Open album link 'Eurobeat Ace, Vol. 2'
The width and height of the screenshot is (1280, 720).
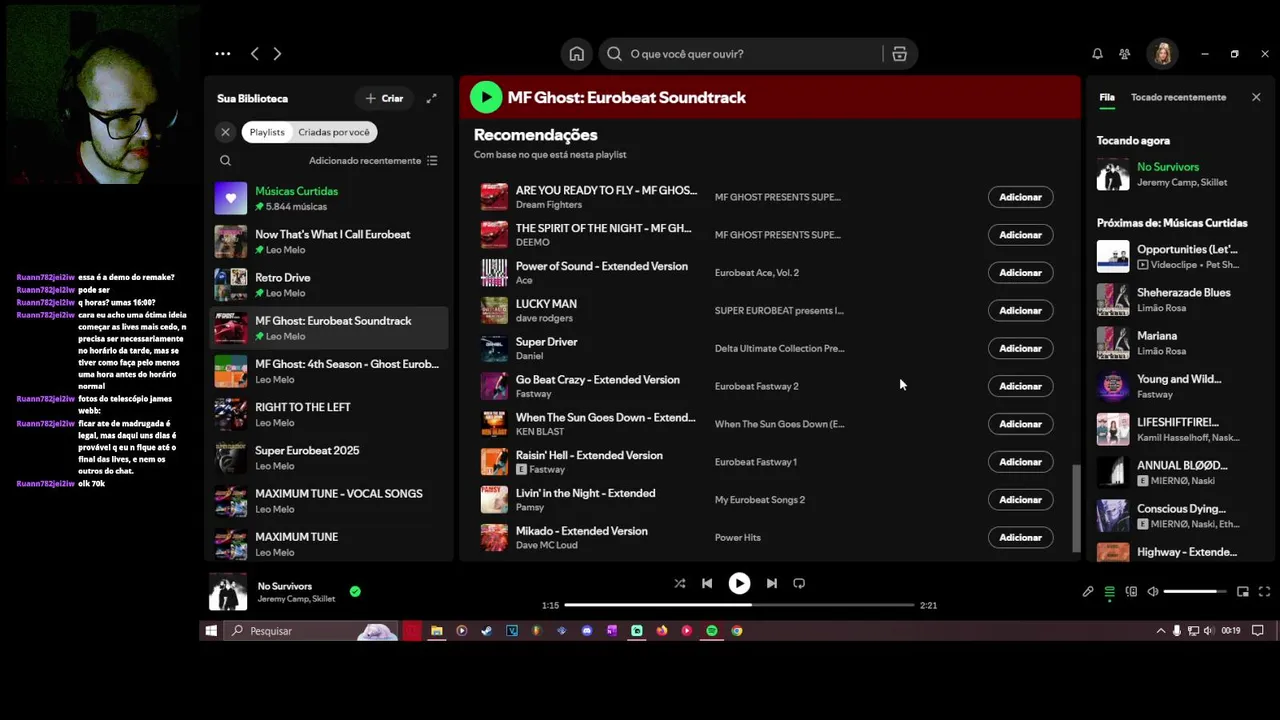[x=756, y=272]
